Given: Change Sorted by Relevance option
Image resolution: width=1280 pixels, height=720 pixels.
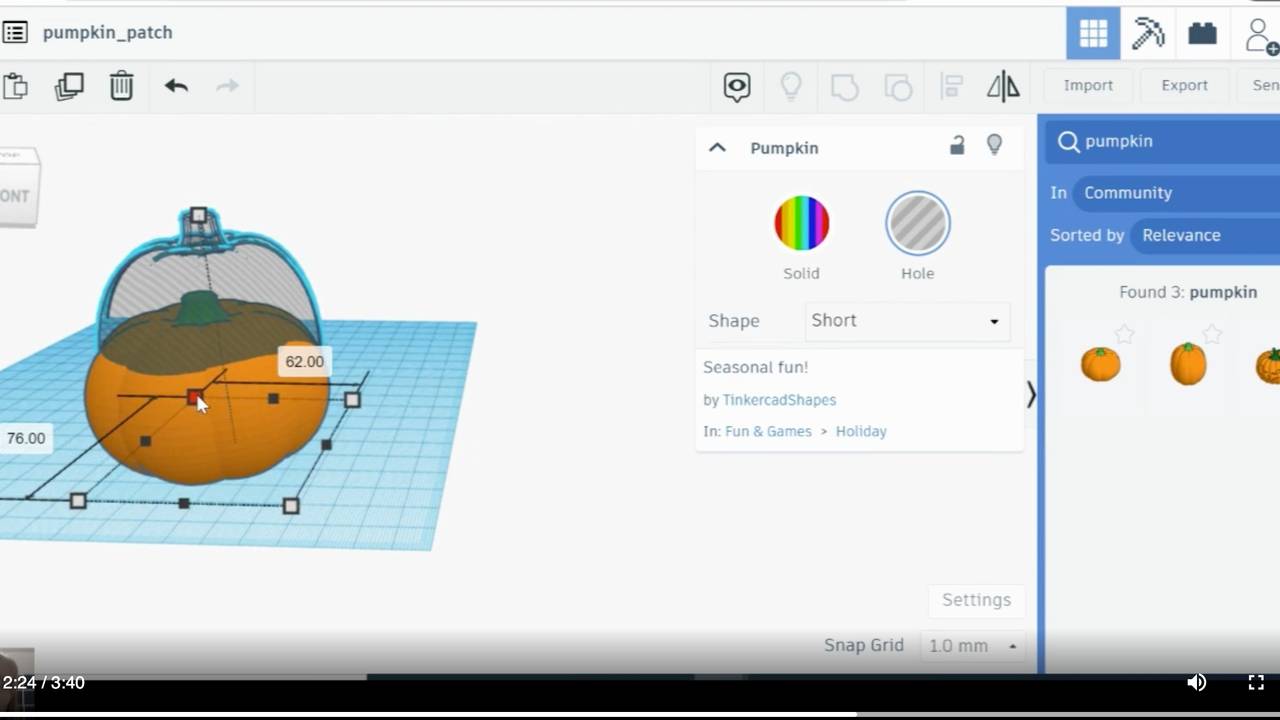Looking at the screenshot, I should point(1181,235).
